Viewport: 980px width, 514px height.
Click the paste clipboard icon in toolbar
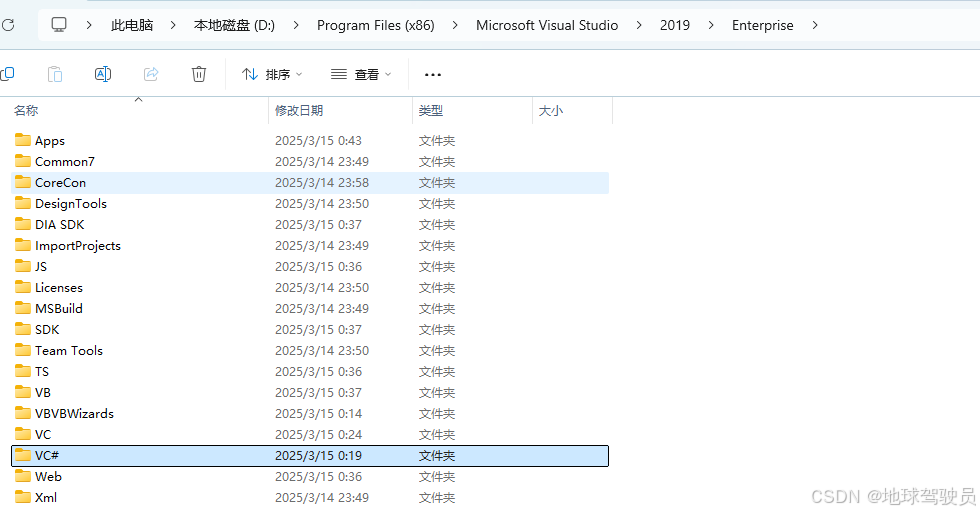click(55, 74)
